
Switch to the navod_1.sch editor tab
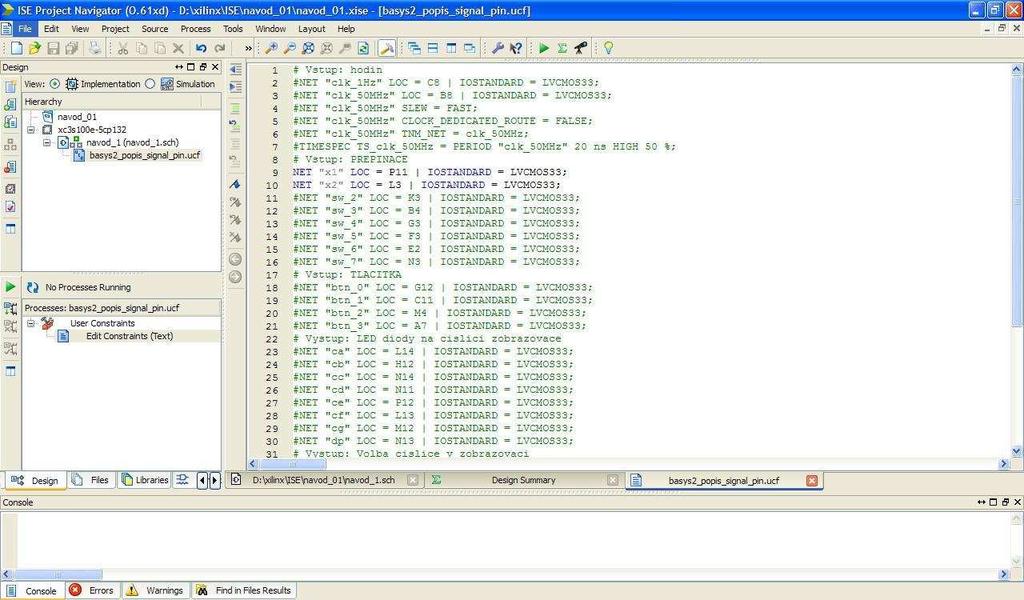(324, 480)
